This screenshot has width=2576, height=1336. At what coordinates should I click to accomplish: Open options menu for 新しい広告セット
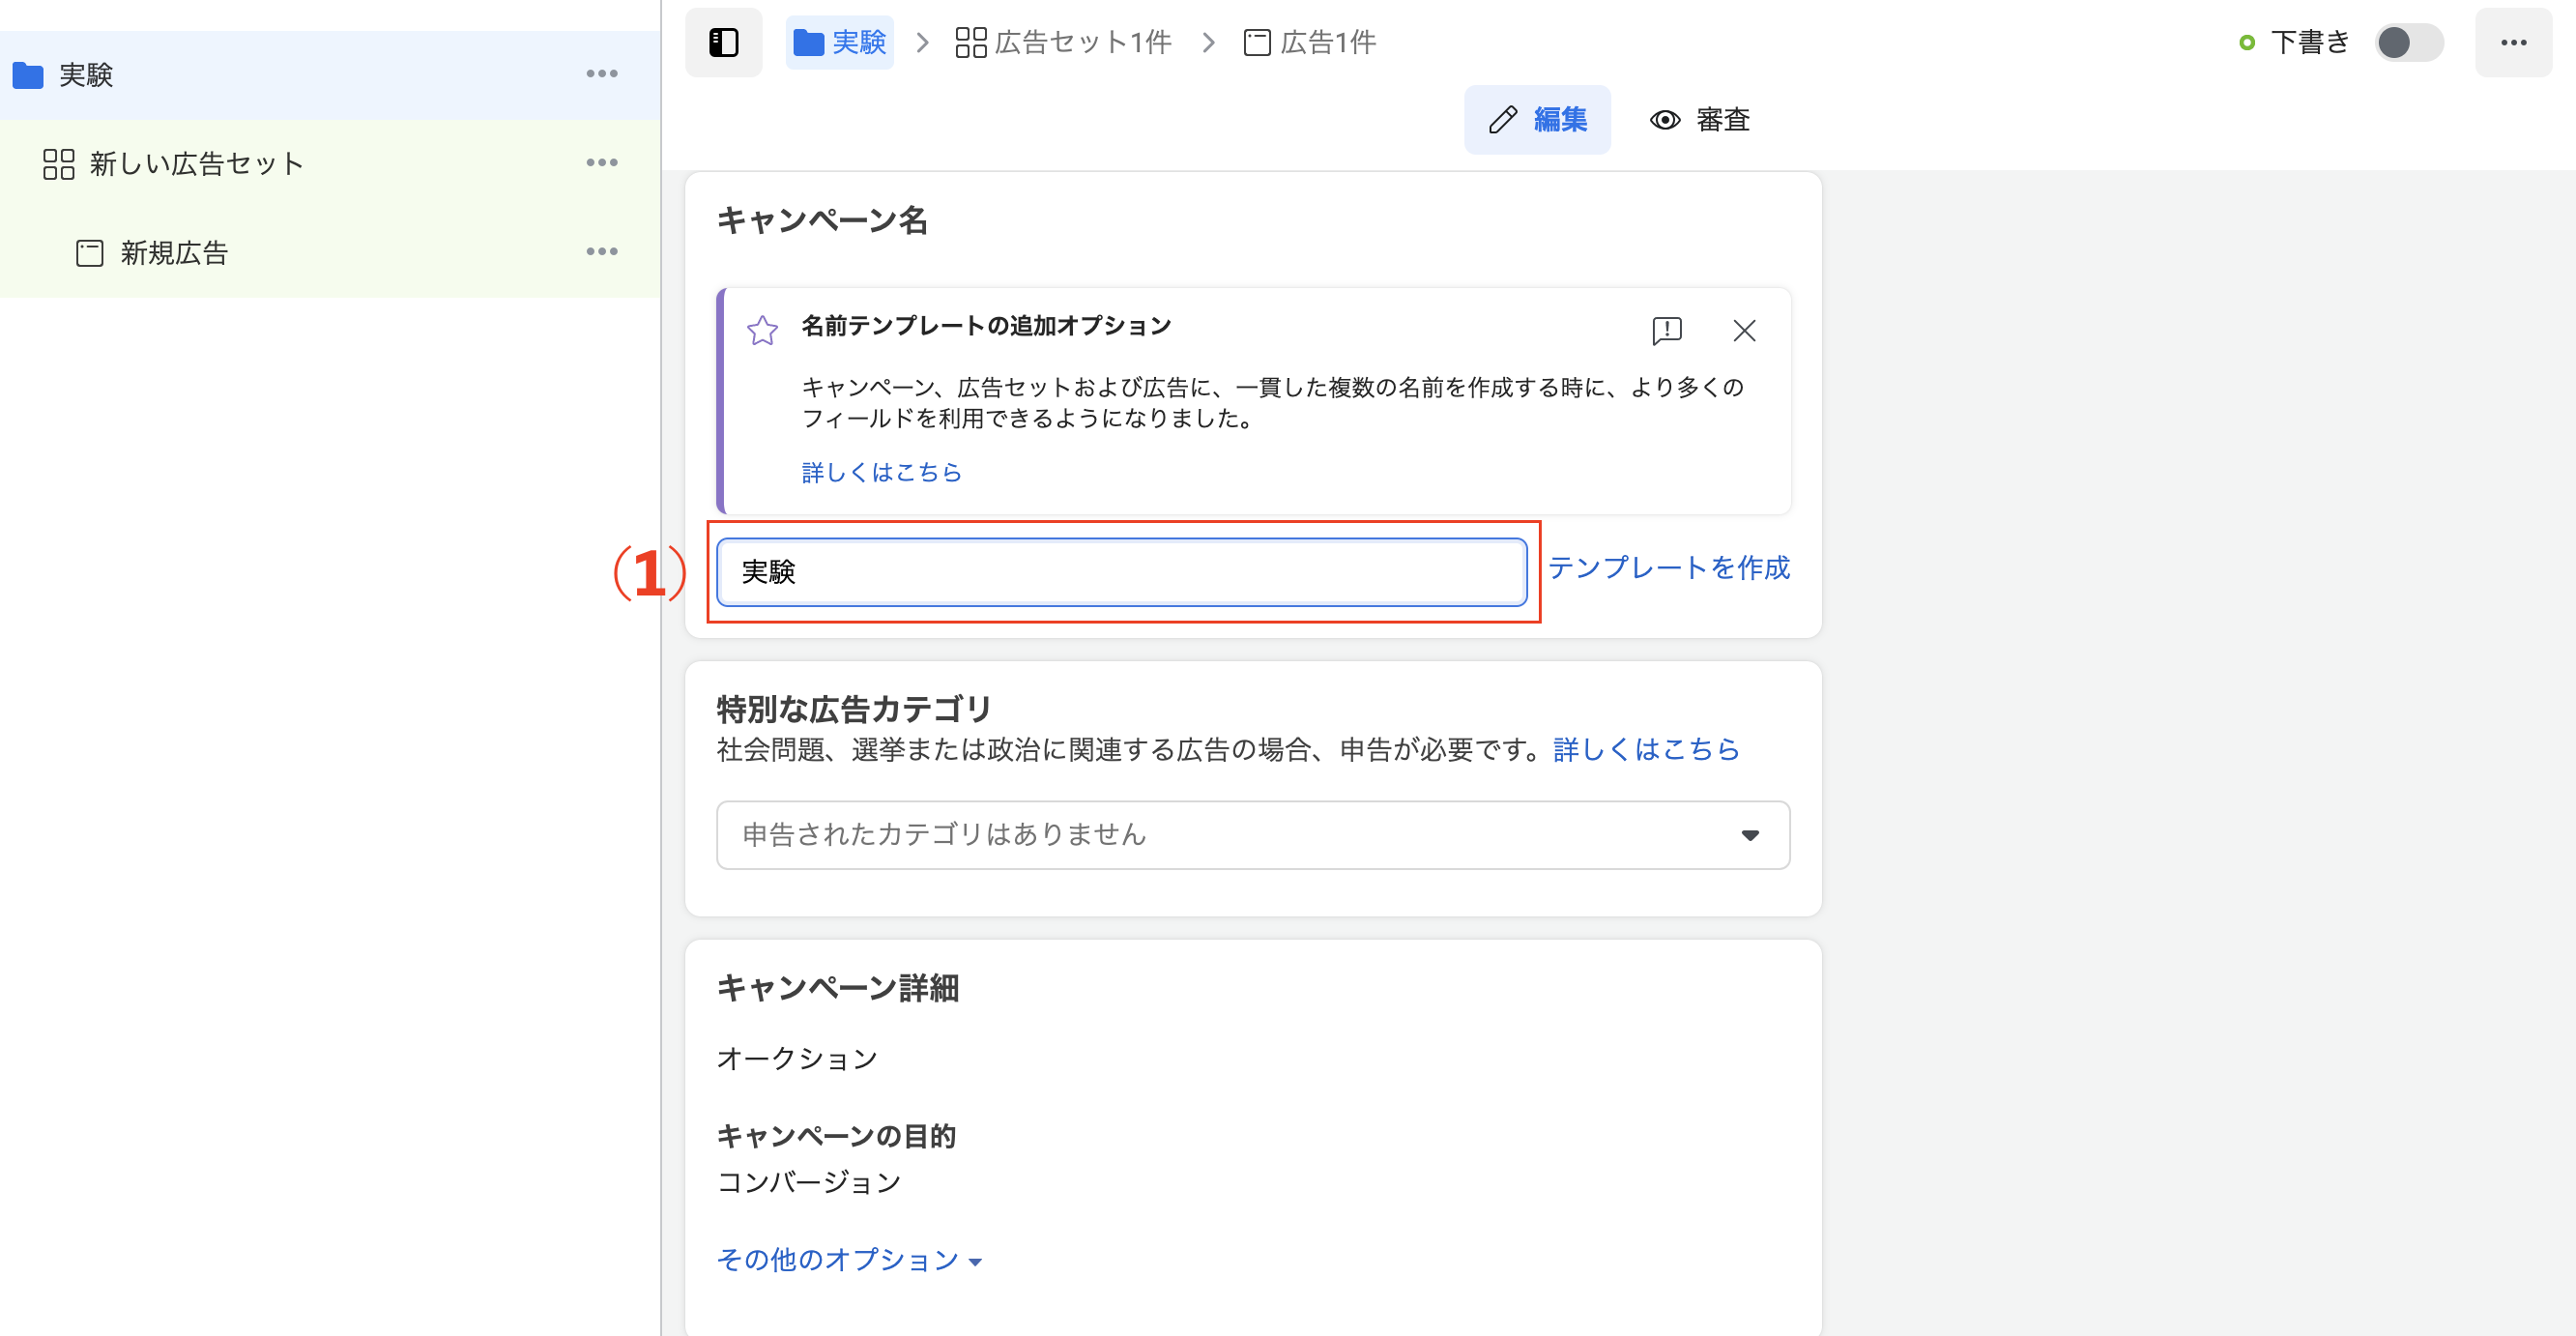[601, 163]
